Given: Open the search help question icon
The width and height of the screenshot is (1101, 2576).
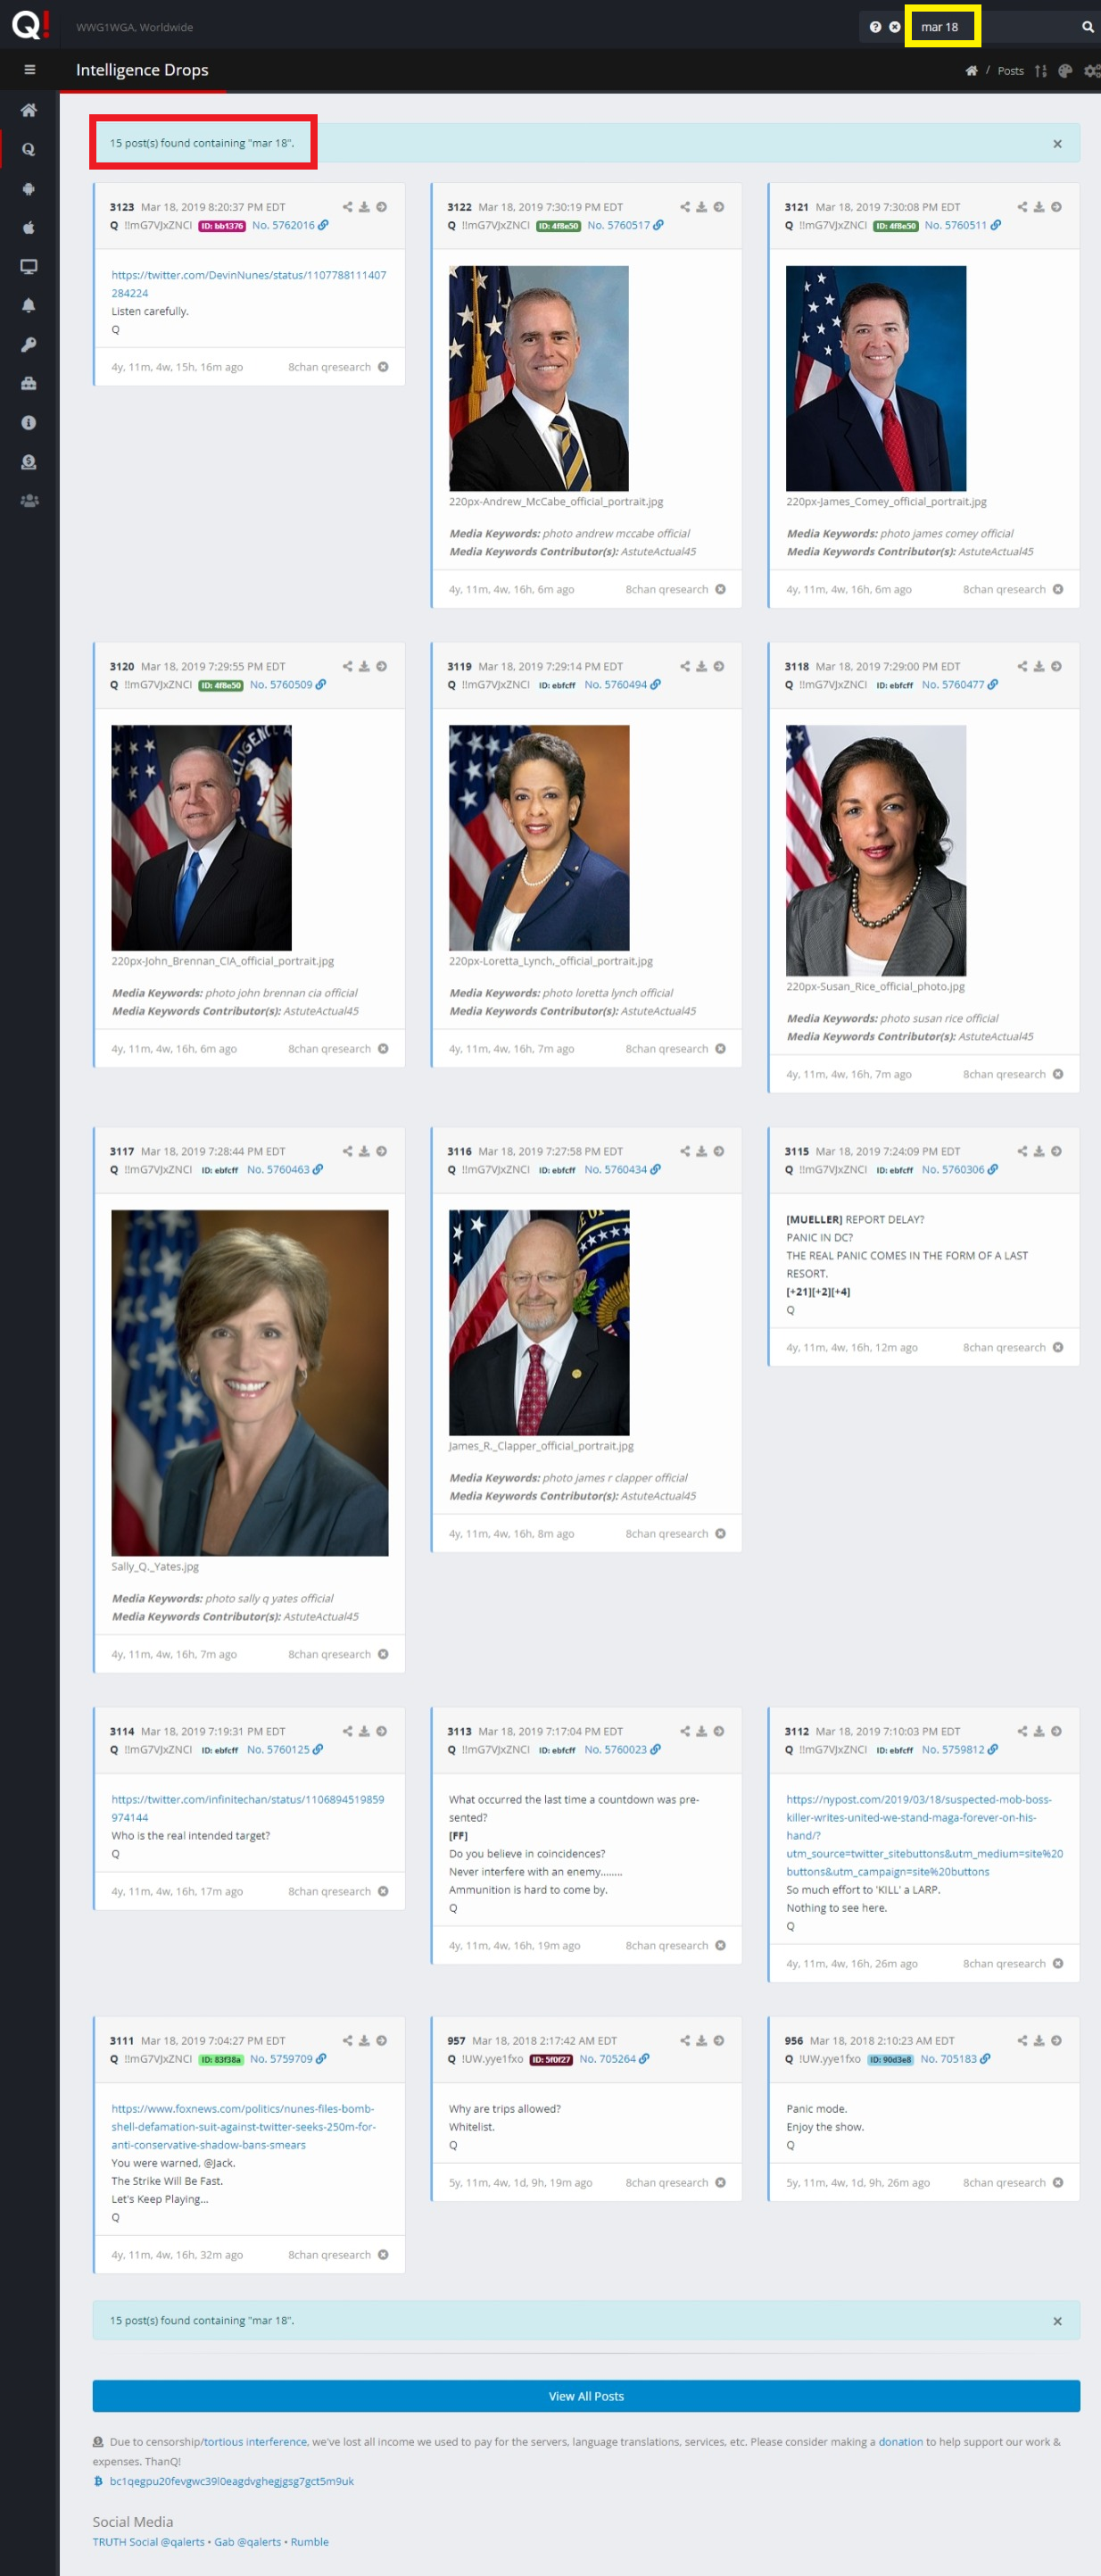Looking at the screenshot, I should (875, 27).
